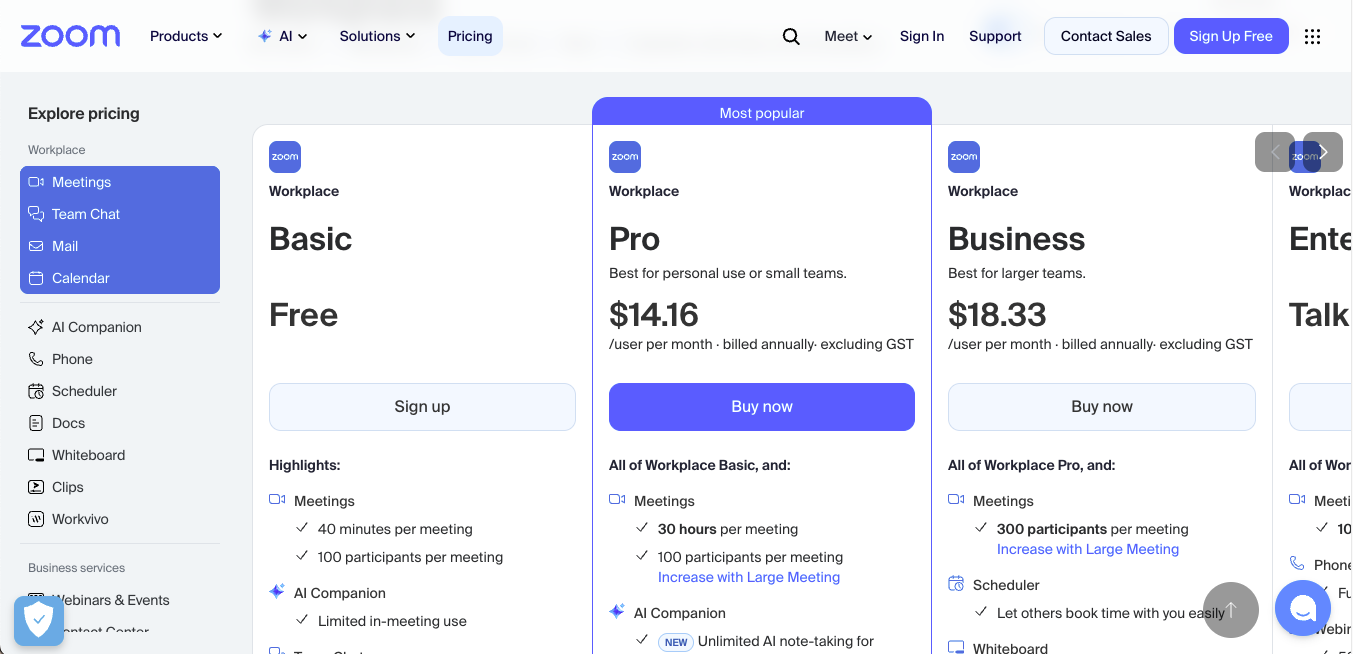
Task: Open the Support link
Action: click(x=995, y=36)
